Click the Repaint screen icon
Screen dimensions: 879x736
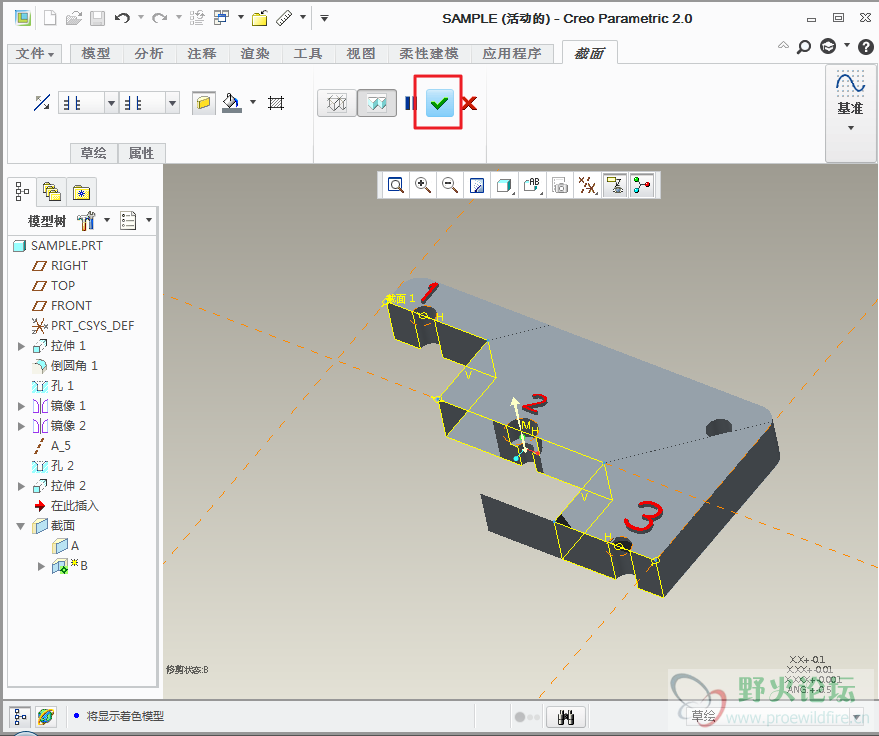476,185
